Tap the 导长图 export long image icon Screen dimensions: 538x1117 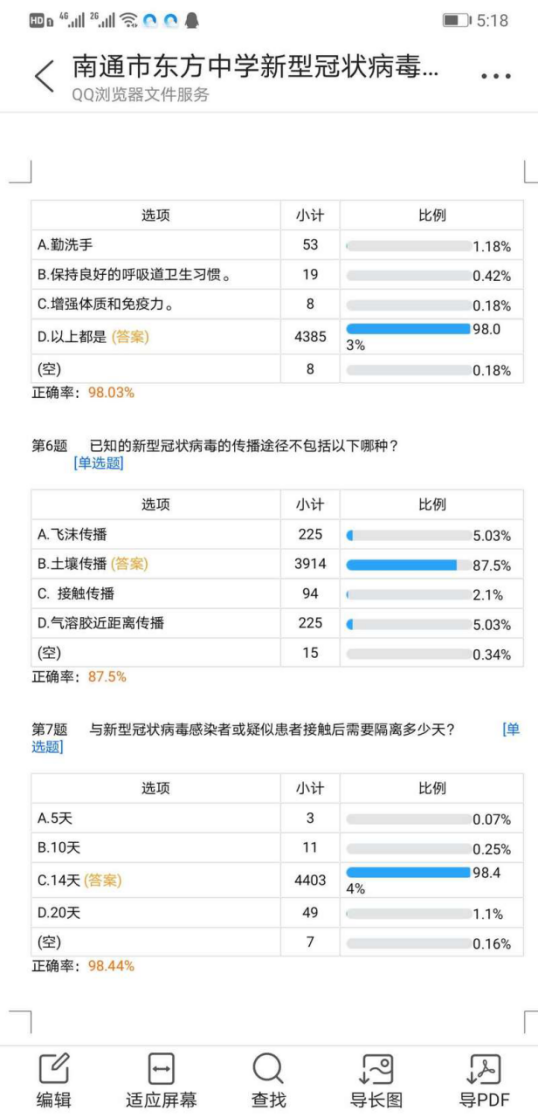pyautogui.click(x=376, y=1068)
